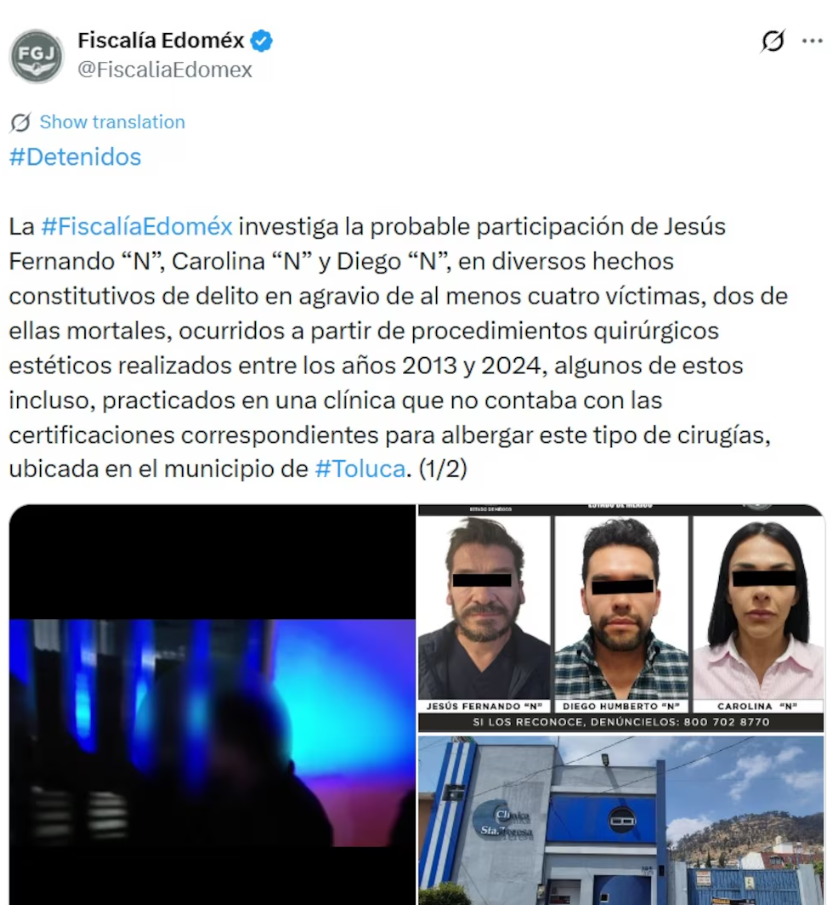Click the tweet body text paragraph
Screen dimensions: 831x905
click(x=398, y=347)
